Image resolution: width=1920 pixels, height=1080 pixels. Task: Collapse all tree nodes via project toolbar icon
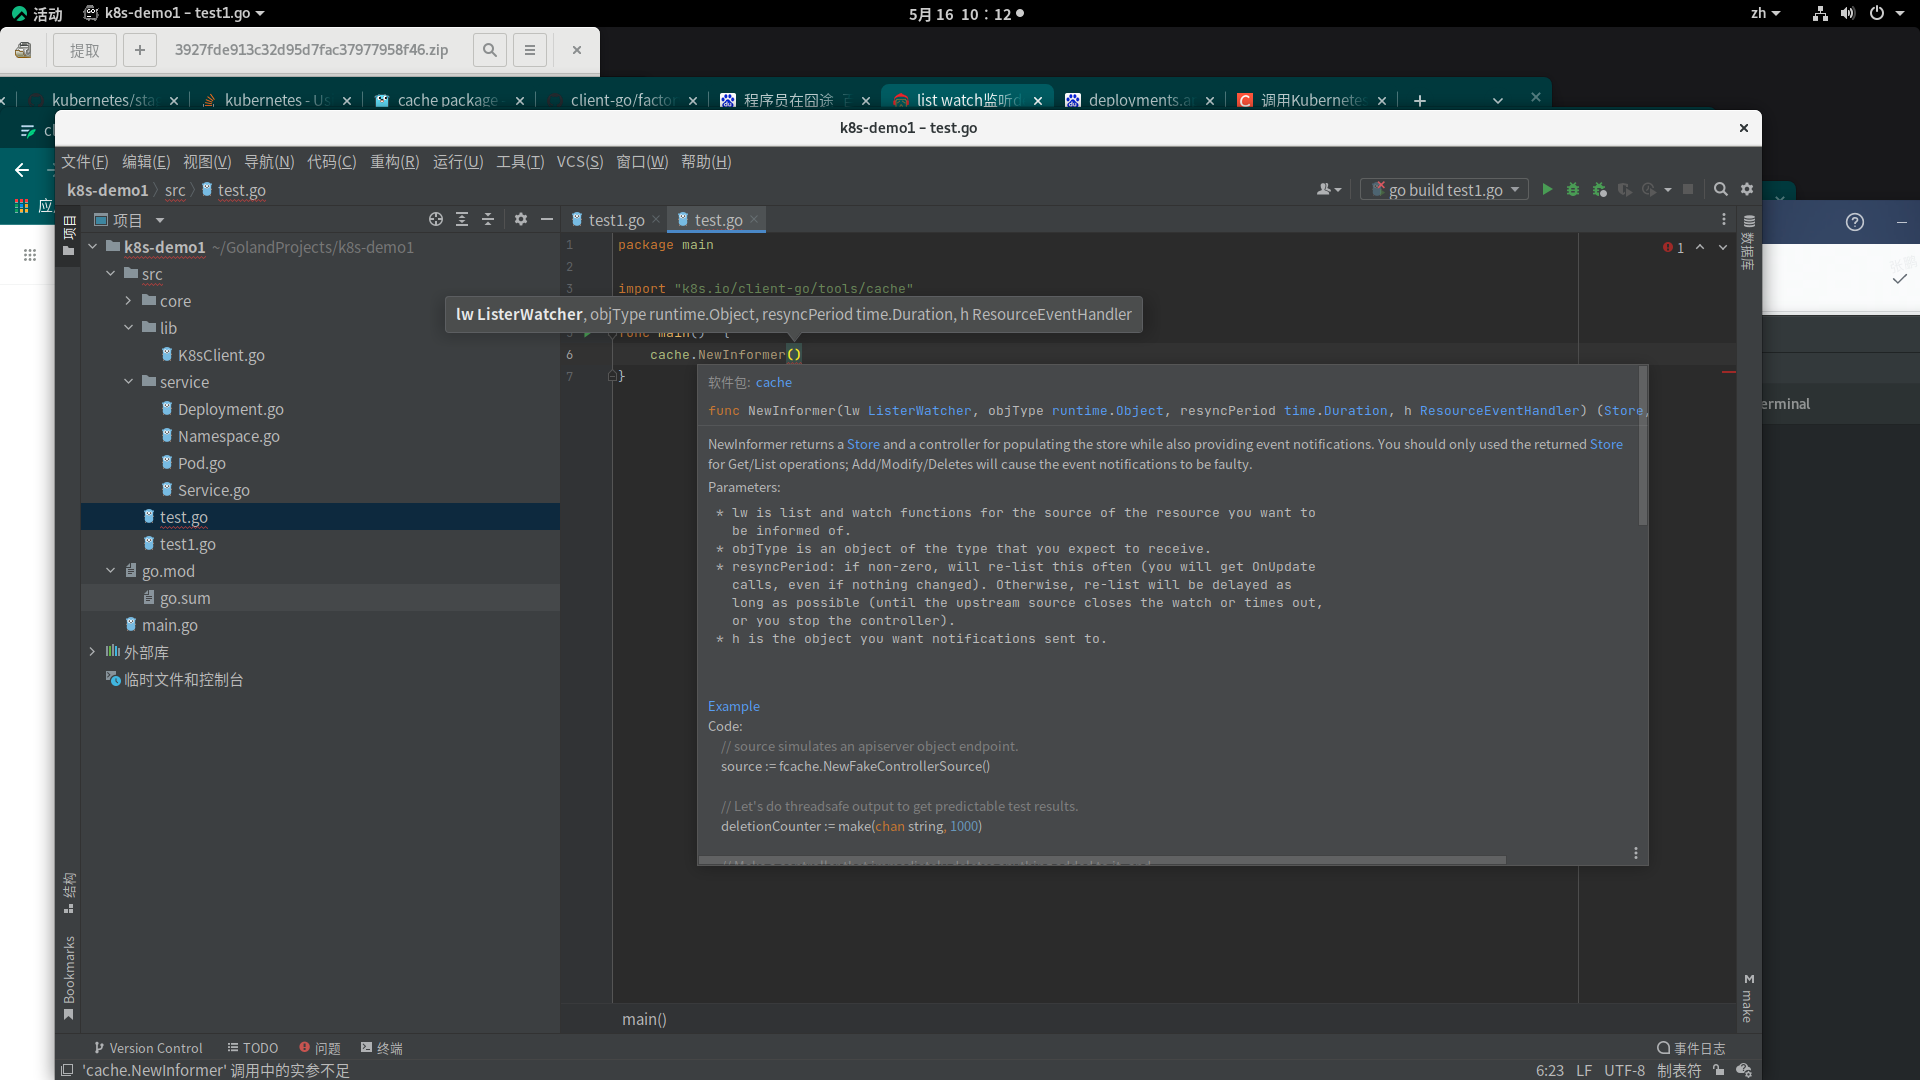(x=488, y=219)
